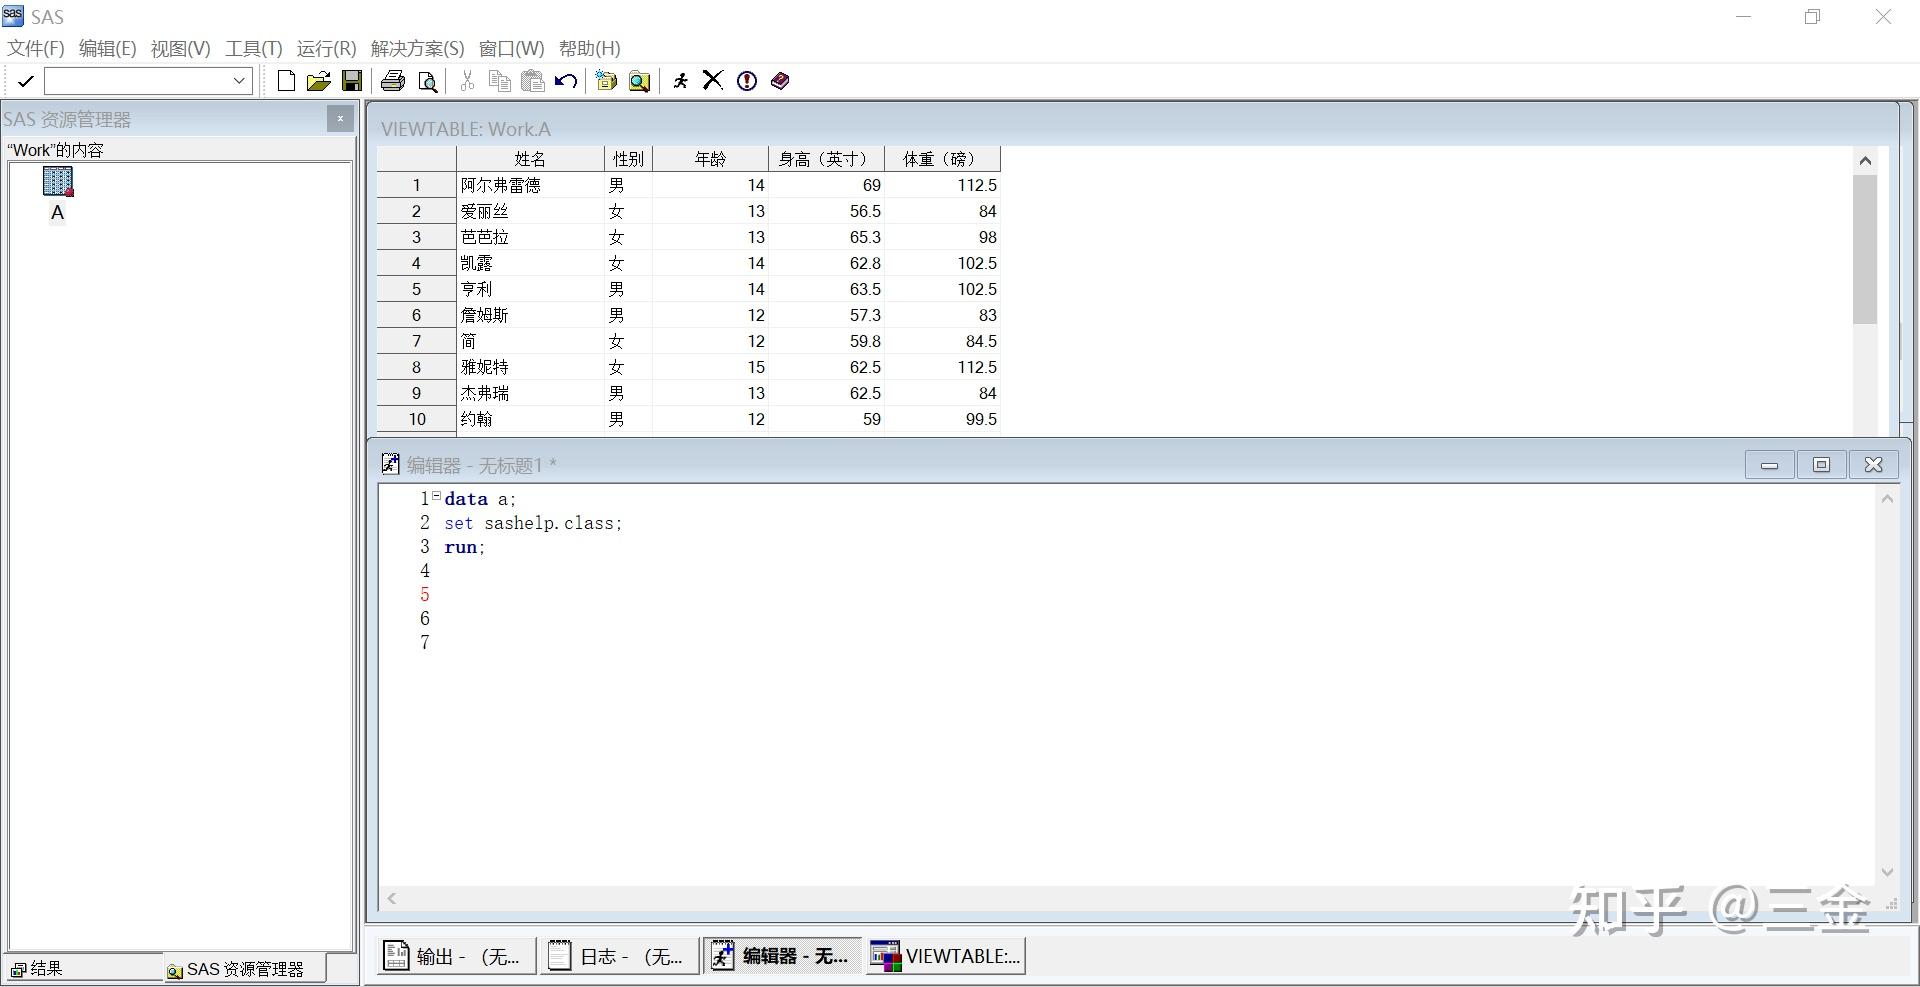Viewport: 1920px width, 987px height.
Task: Maximize the editor child window
Action: coord(1821,465)
